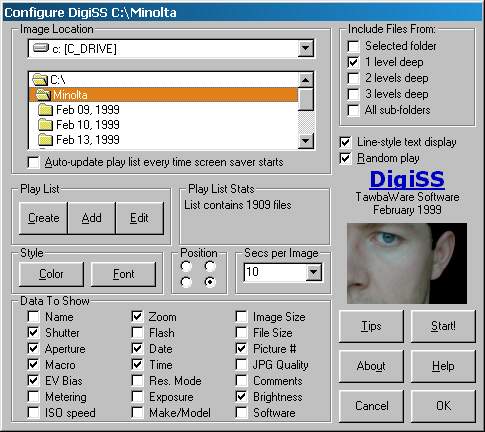The height and width of the screenshot is (432, 485).
Task: Click the Start! button
Action: pyautogui.click(x=443, y=326)
